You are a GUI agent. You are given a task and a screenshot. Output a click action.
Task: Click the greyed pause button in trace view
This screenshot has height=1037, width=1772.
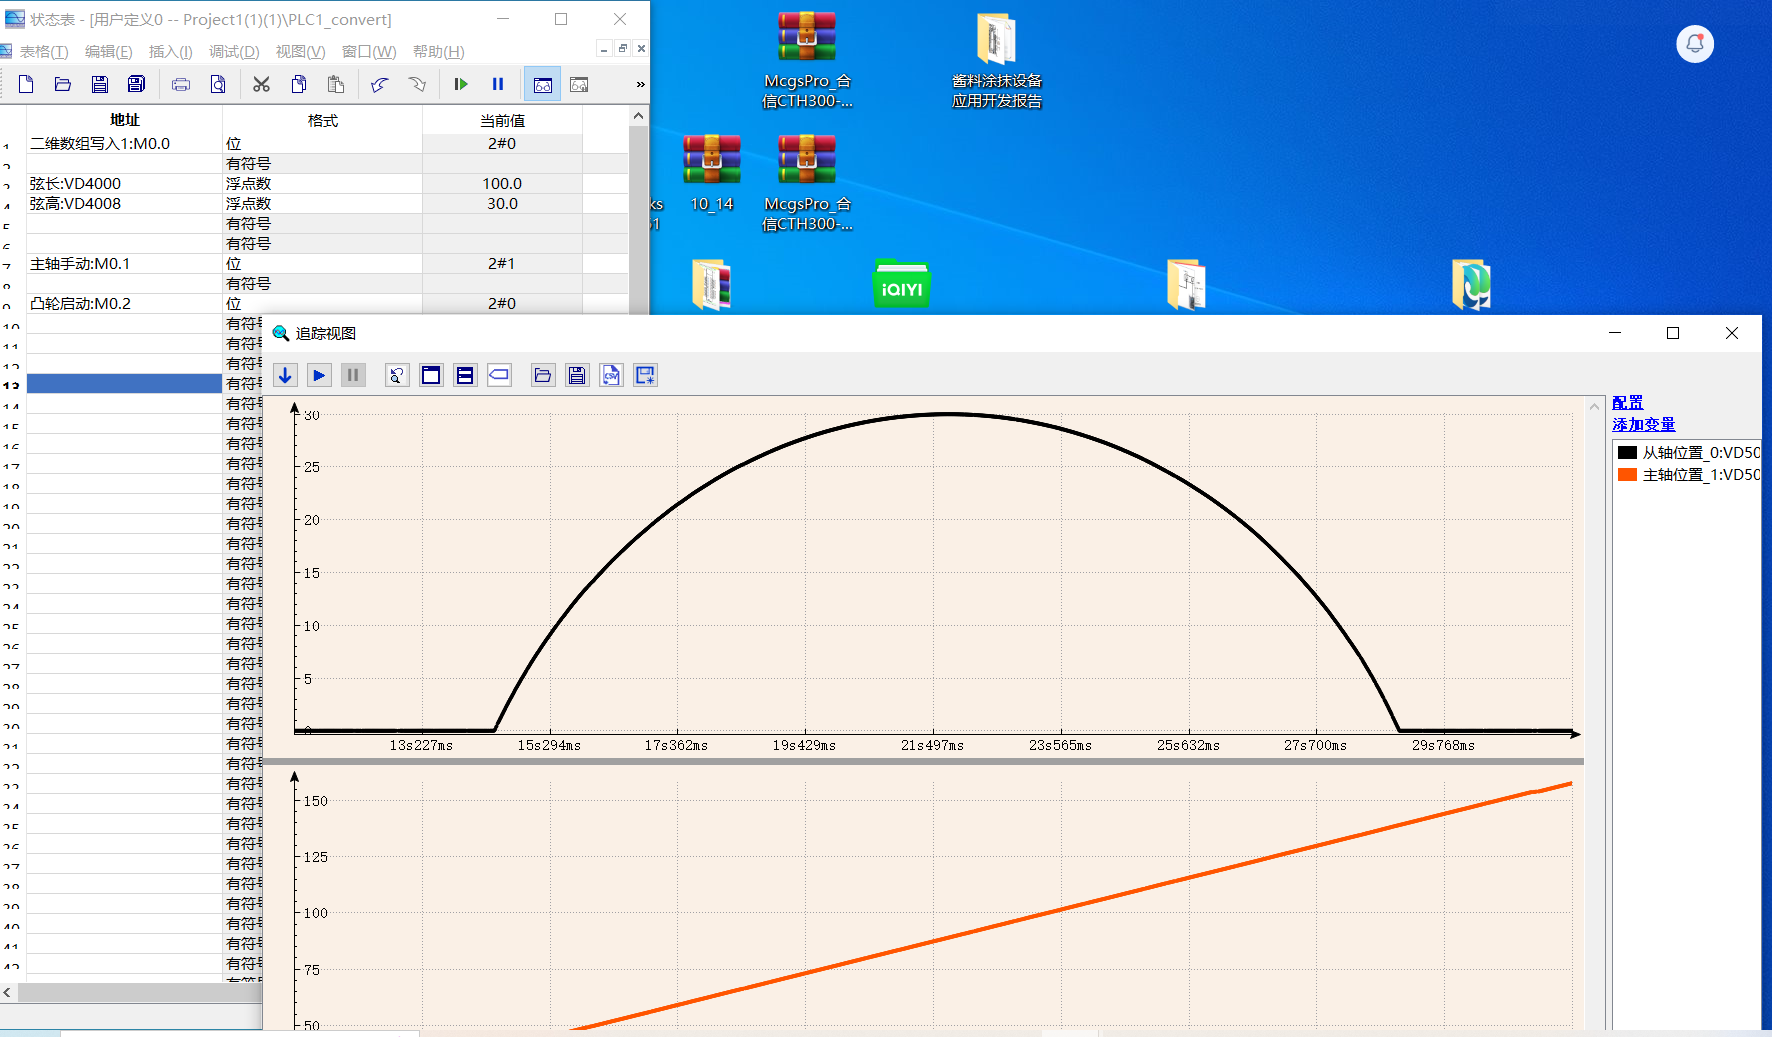pos(353,375)
